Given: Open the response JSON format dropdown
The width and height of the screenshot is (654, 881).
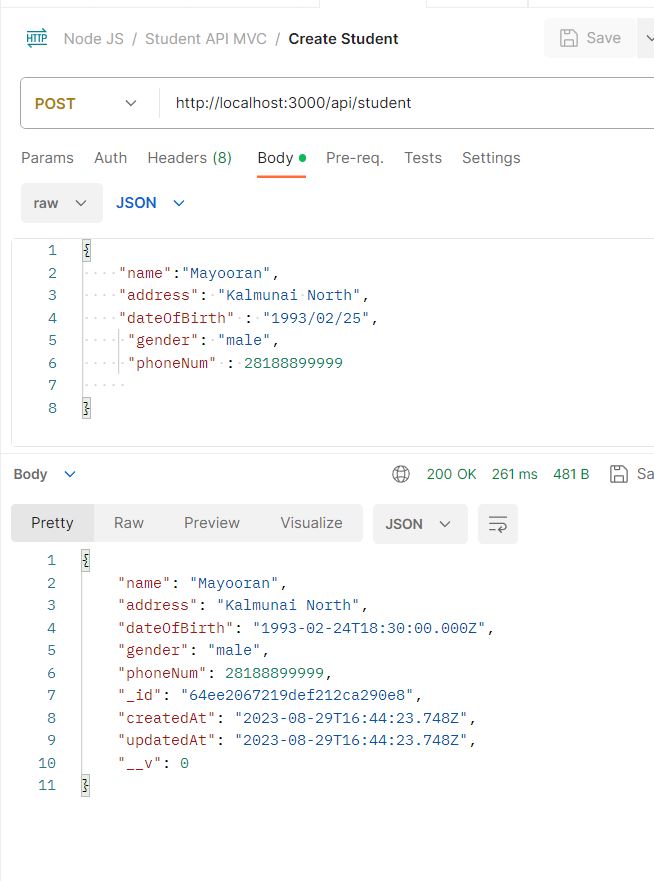Looking at the screenshot, I should 419,524.
